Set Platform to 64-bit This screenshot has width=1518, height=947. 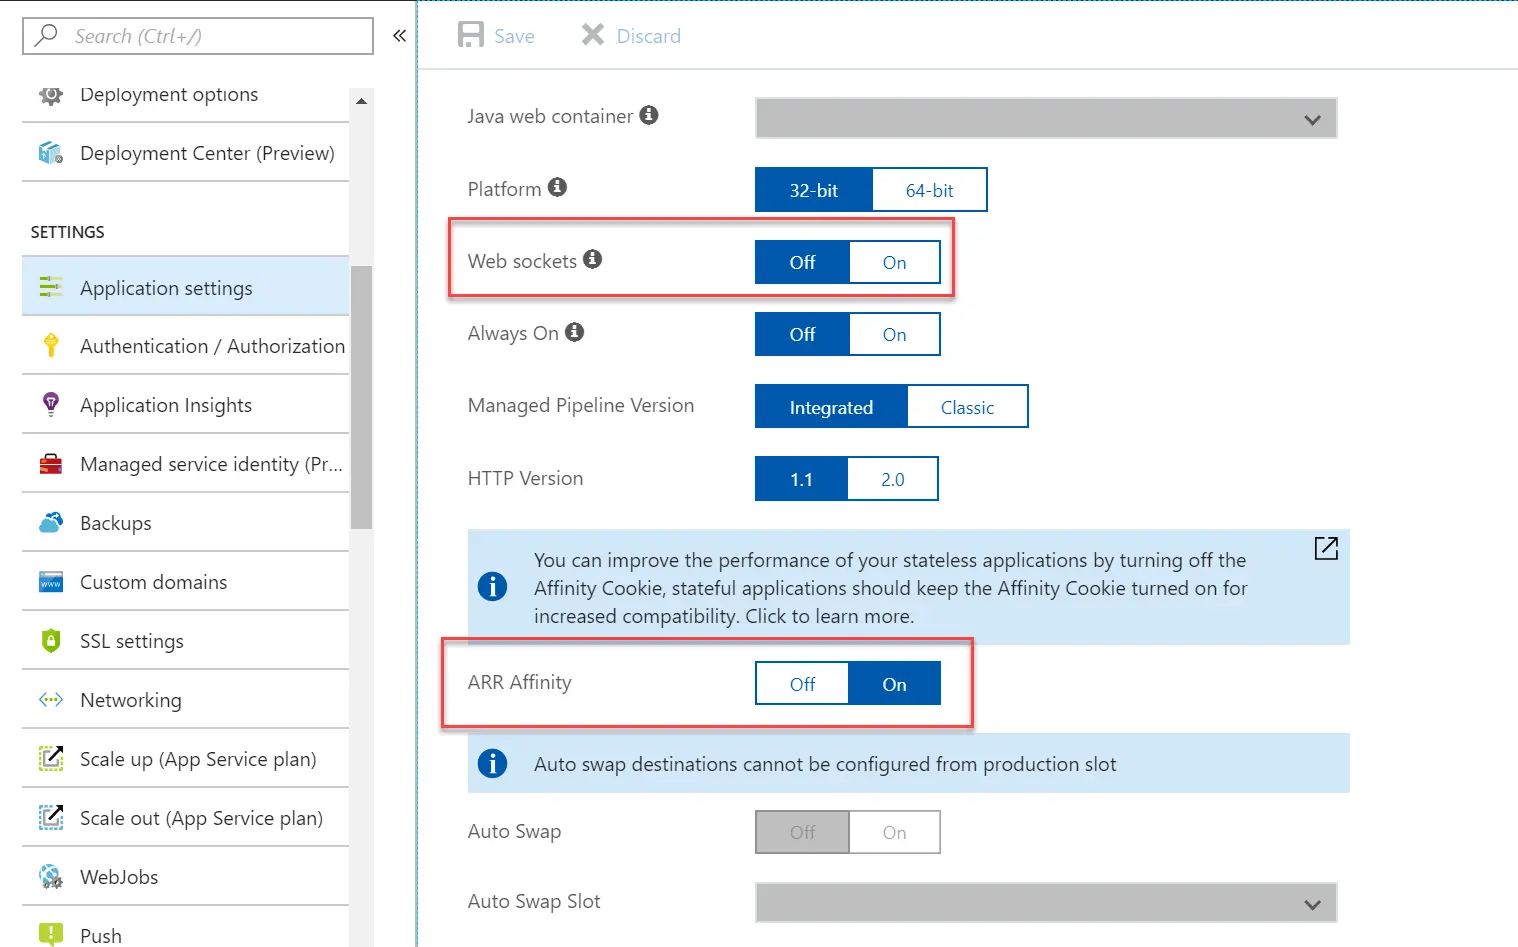coord(929,190)
